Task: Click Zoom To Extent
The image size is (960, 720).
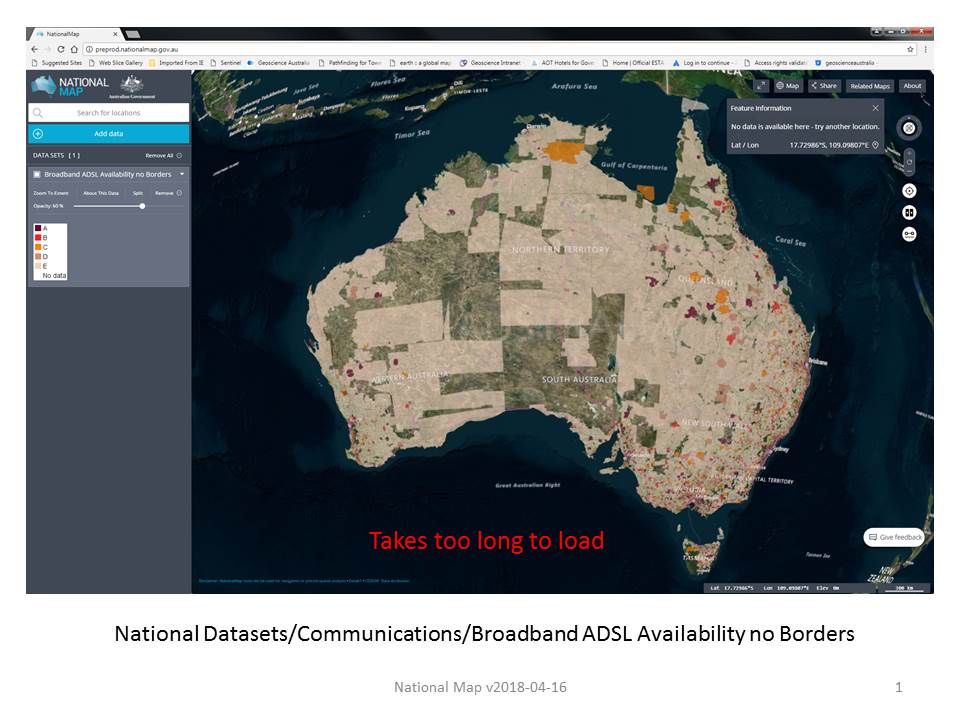Action: tap(51, 193)
